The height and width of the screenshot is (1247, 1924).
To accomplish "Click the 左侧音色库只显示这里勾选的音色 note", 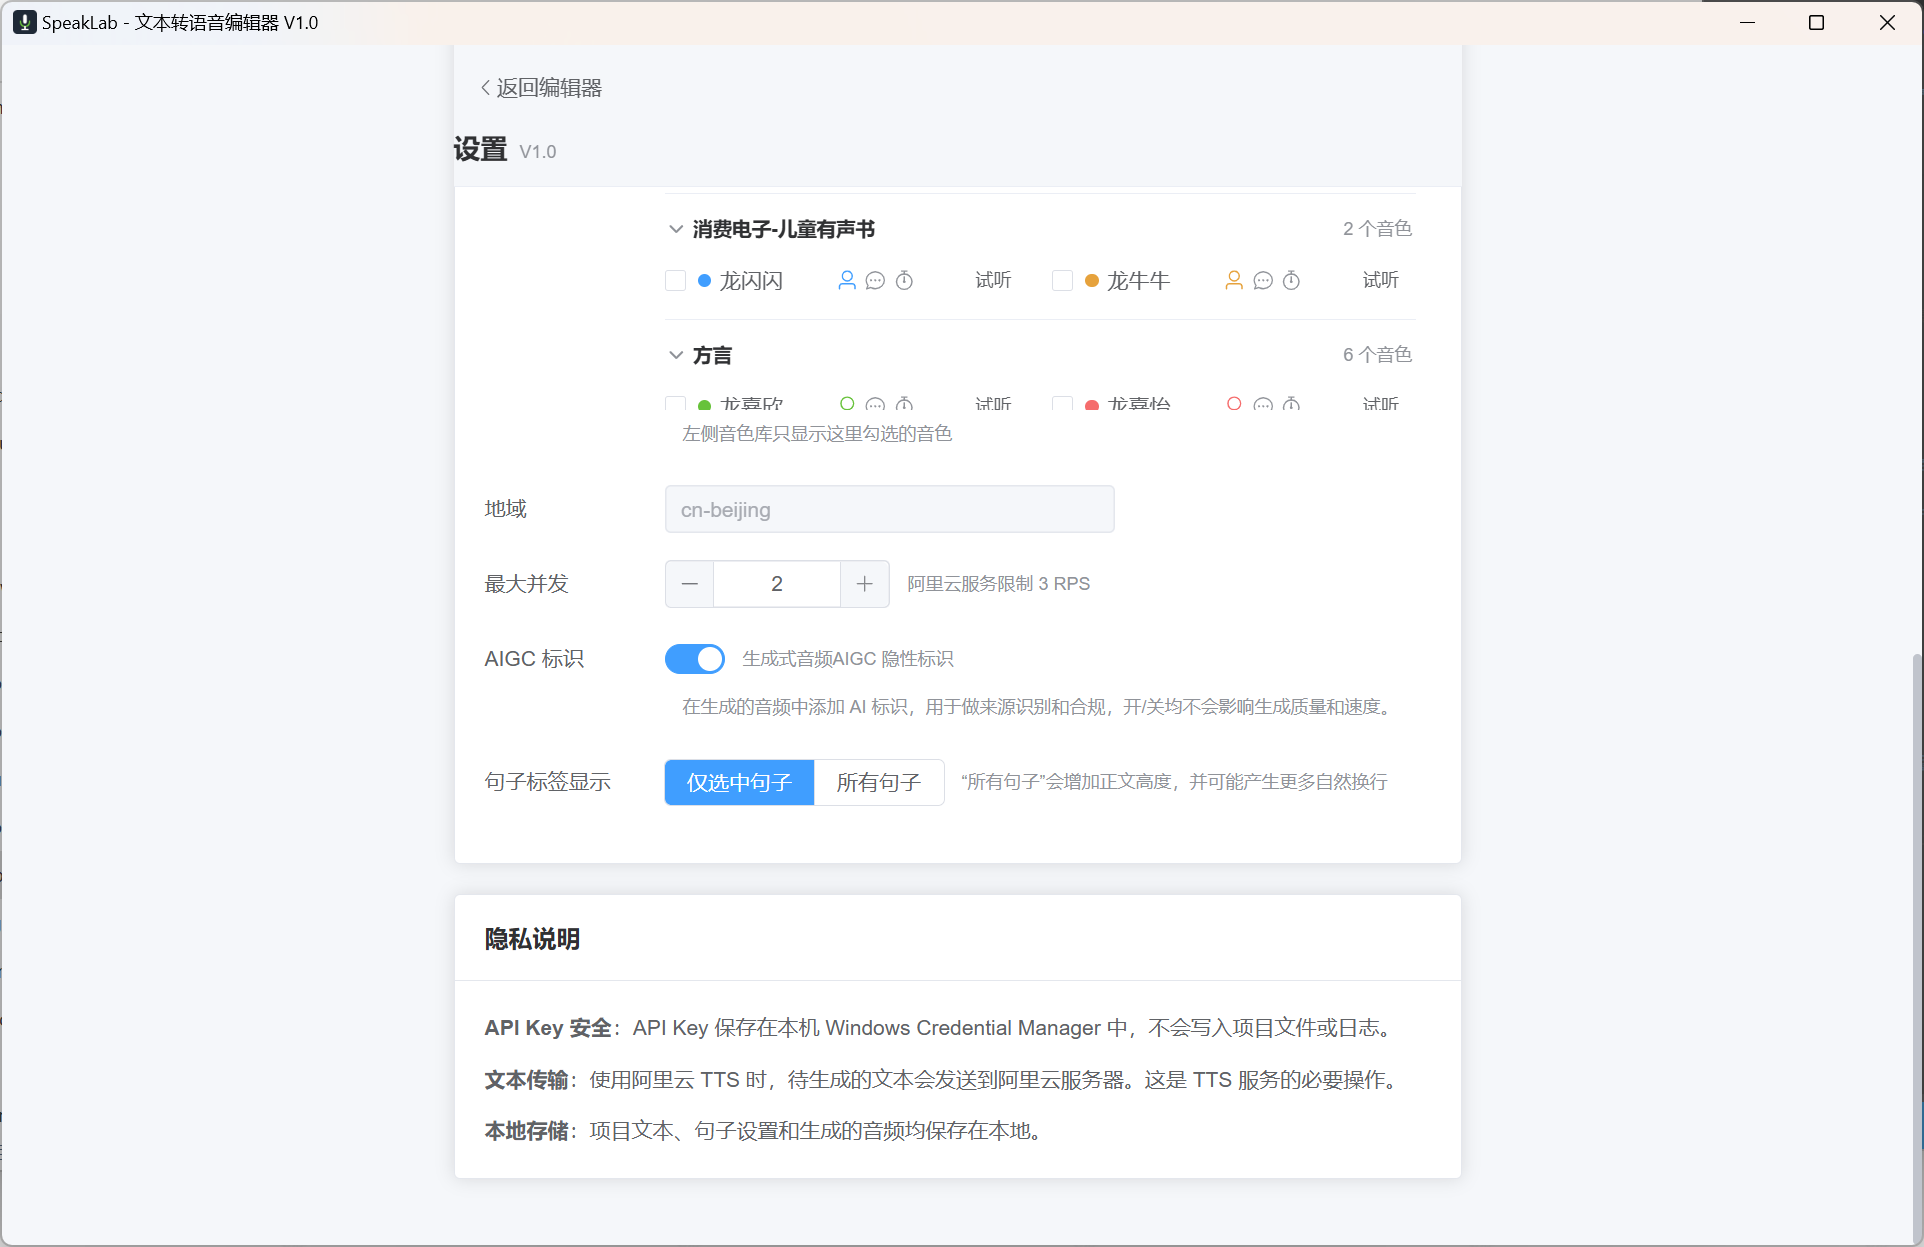I will (817, 434).
